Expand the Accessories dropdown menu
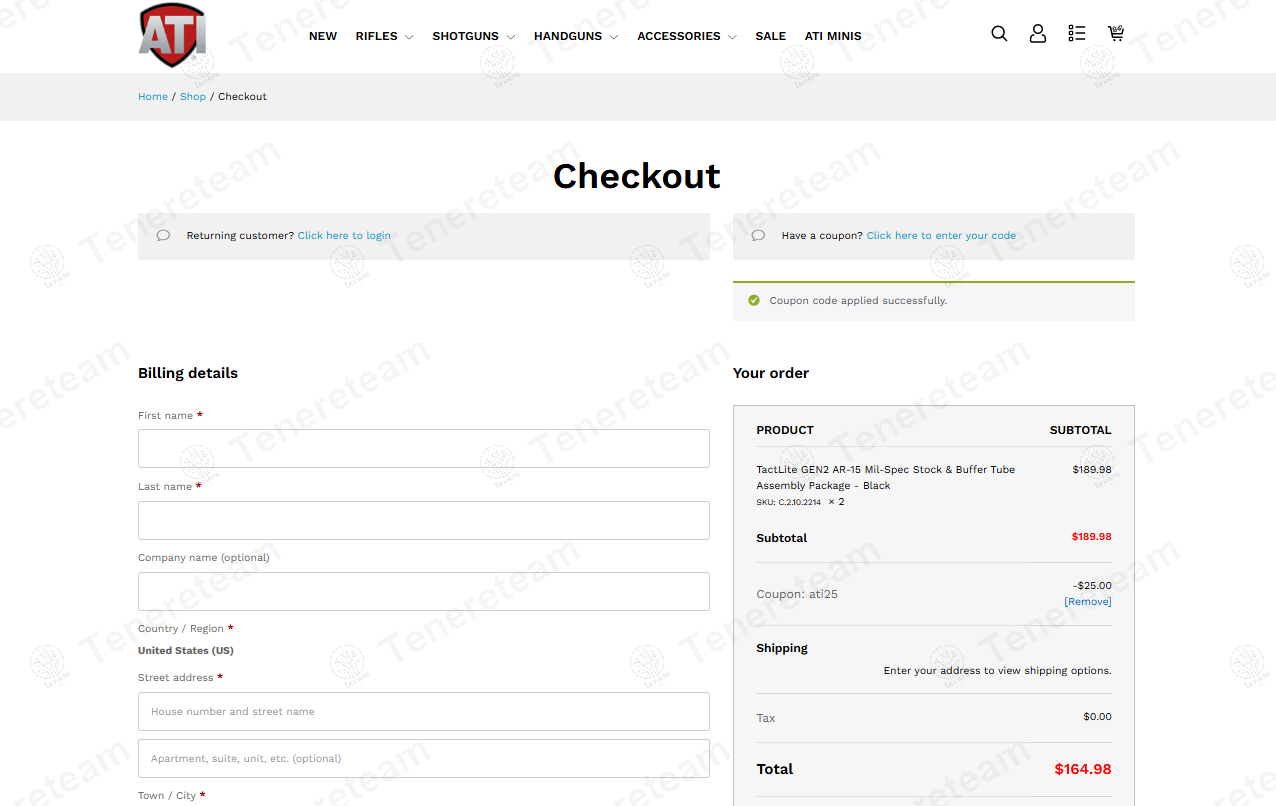Viewport: 1276px width, 806px height. [686, 36]
